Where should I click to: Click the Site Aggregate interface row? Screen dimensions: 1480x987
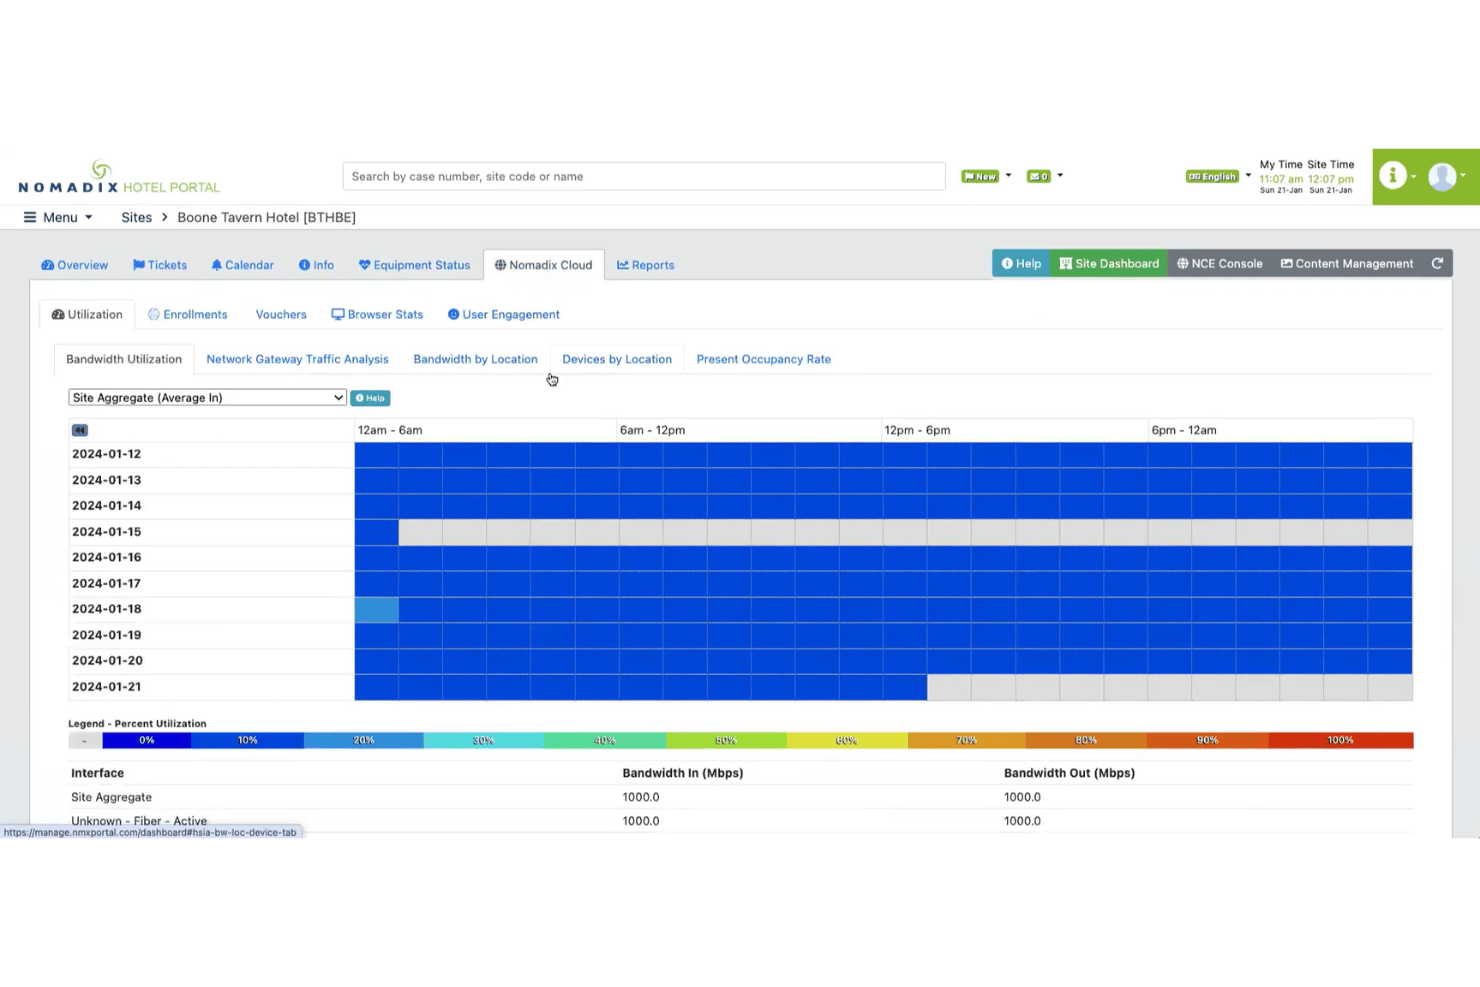coord(741,797)
